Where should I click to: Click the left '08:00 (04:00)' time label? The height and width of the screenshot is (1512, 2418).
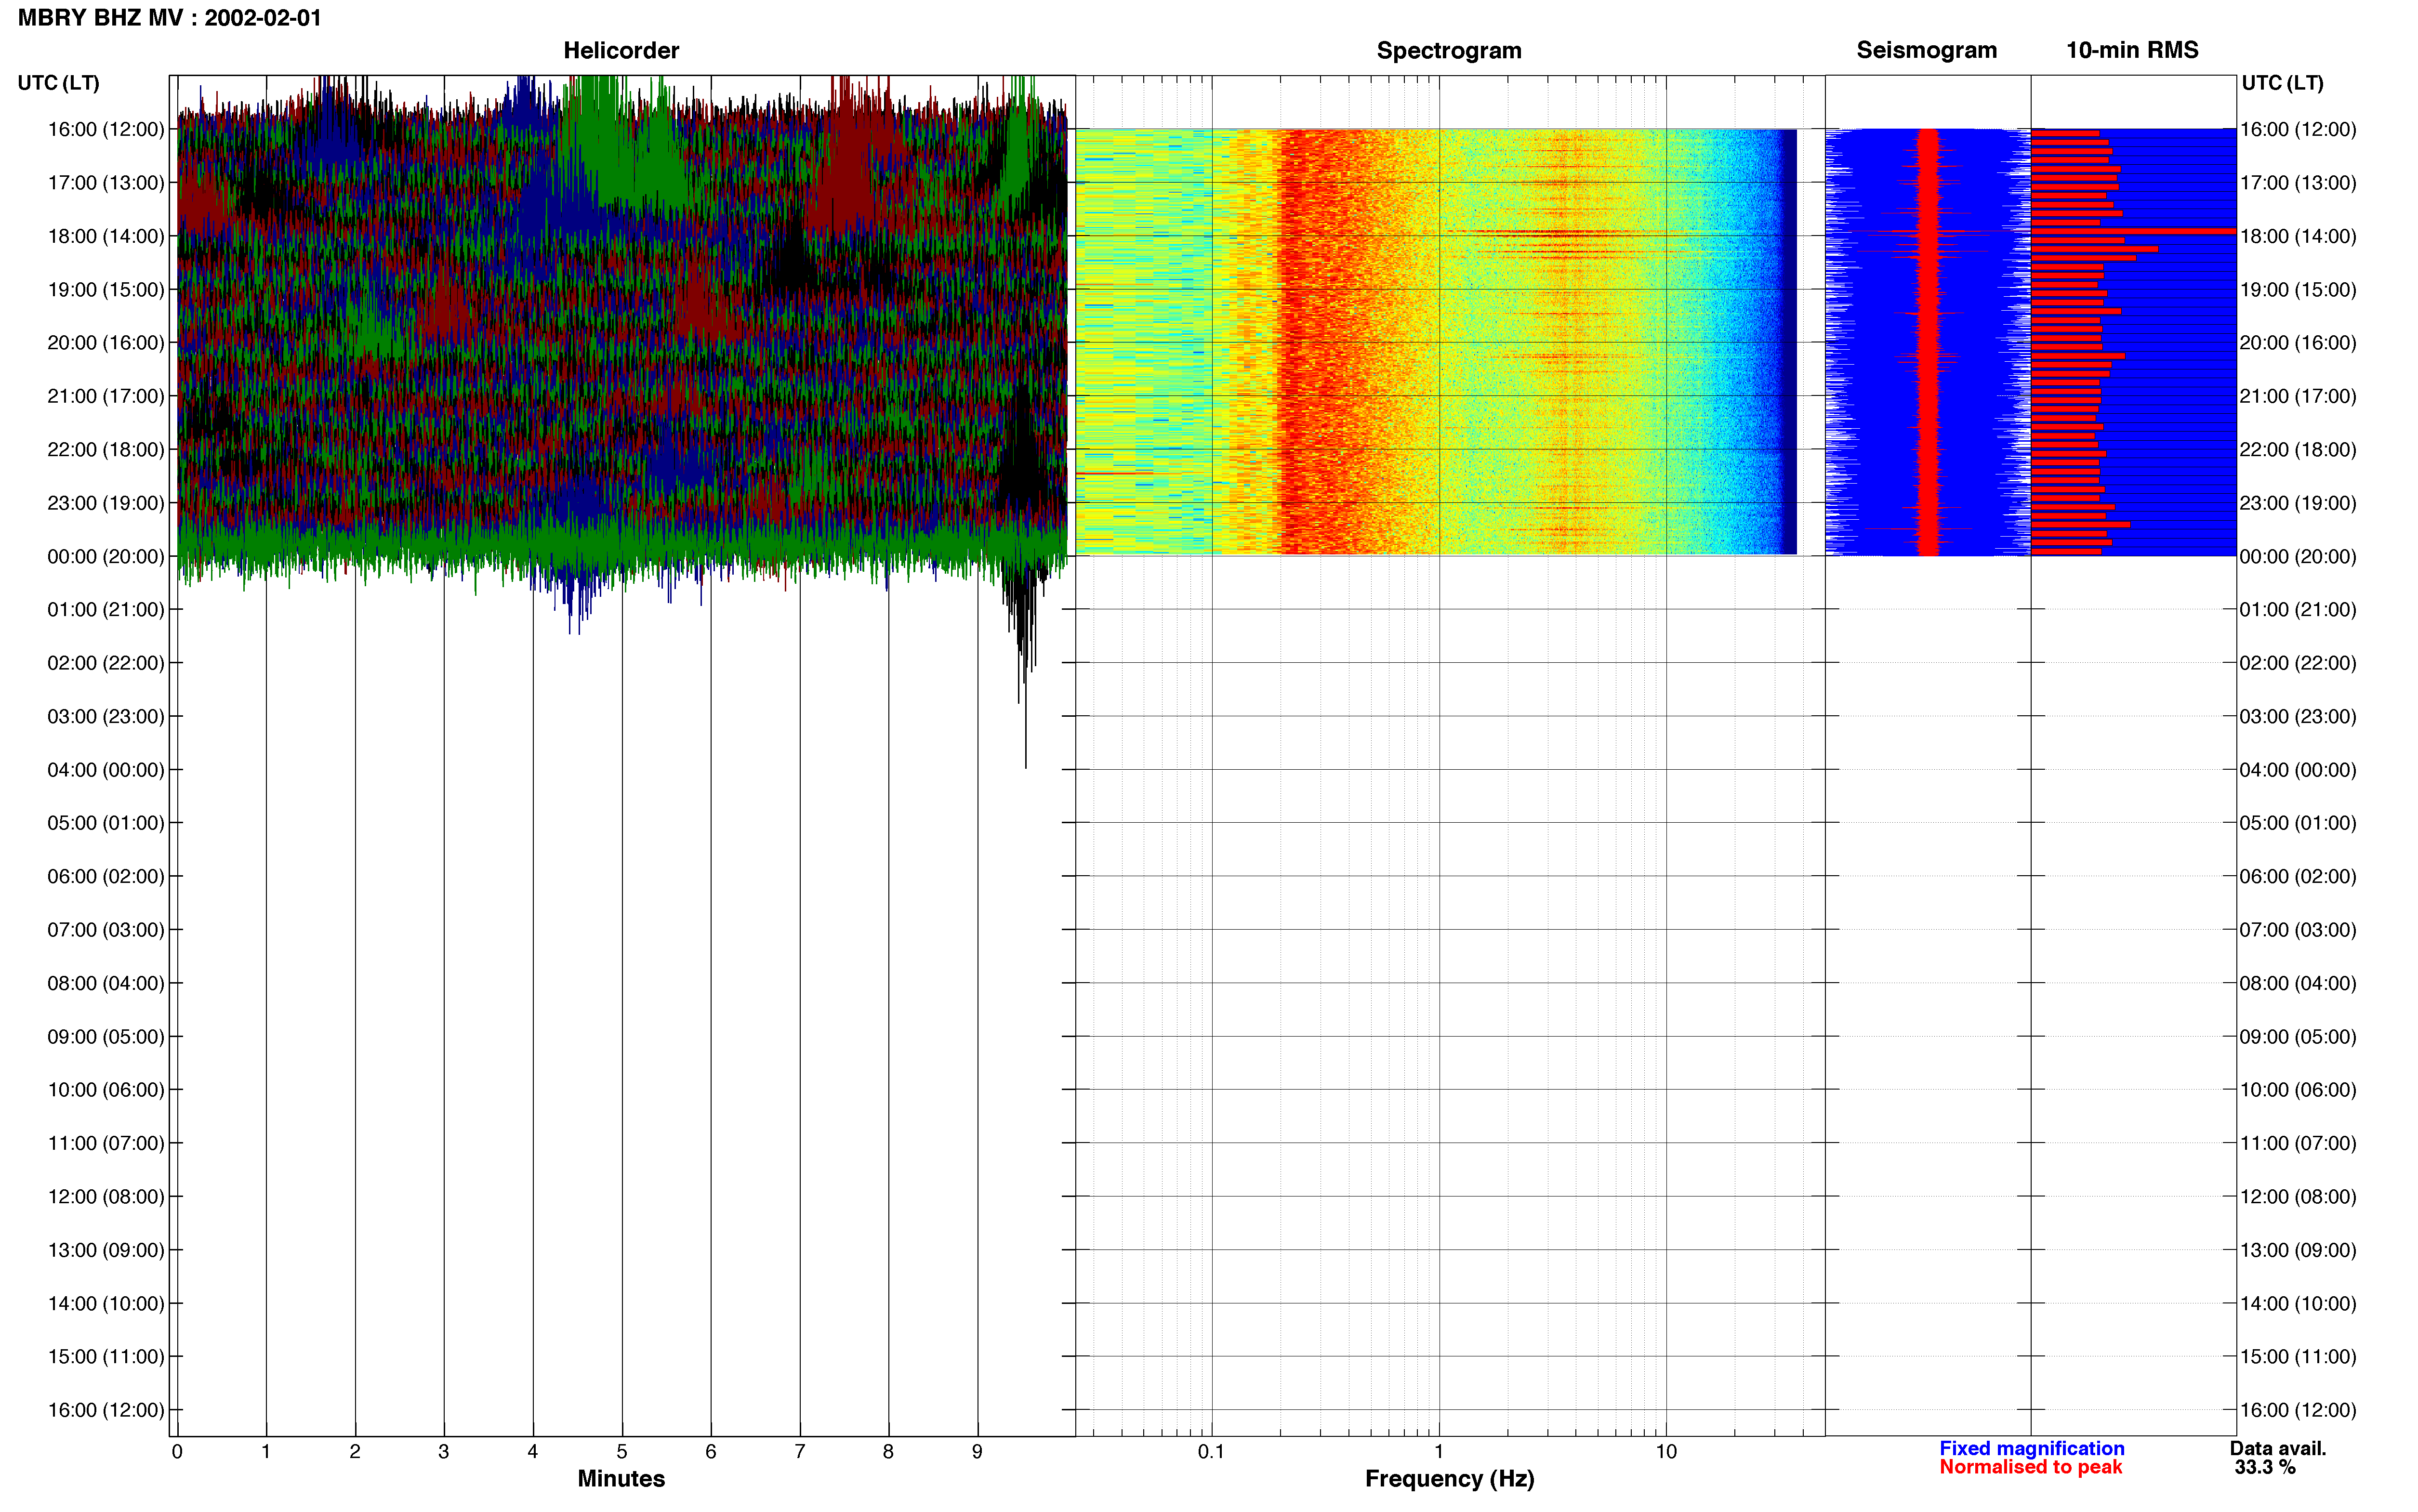[106, 983]
